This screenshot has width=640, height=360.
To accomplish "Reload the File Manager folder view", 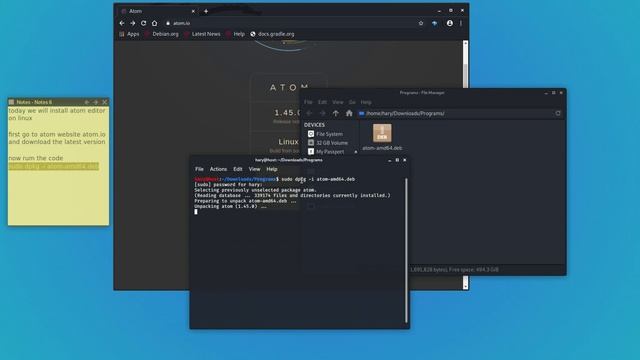I will click(558, 113).
